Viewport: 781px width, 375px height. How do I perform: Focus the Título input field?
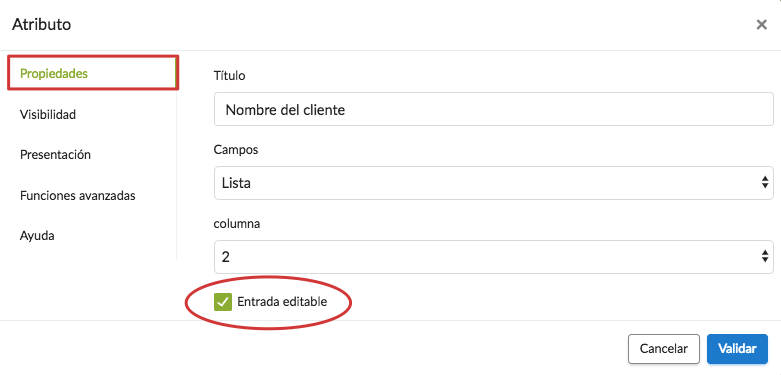(494, 109)
